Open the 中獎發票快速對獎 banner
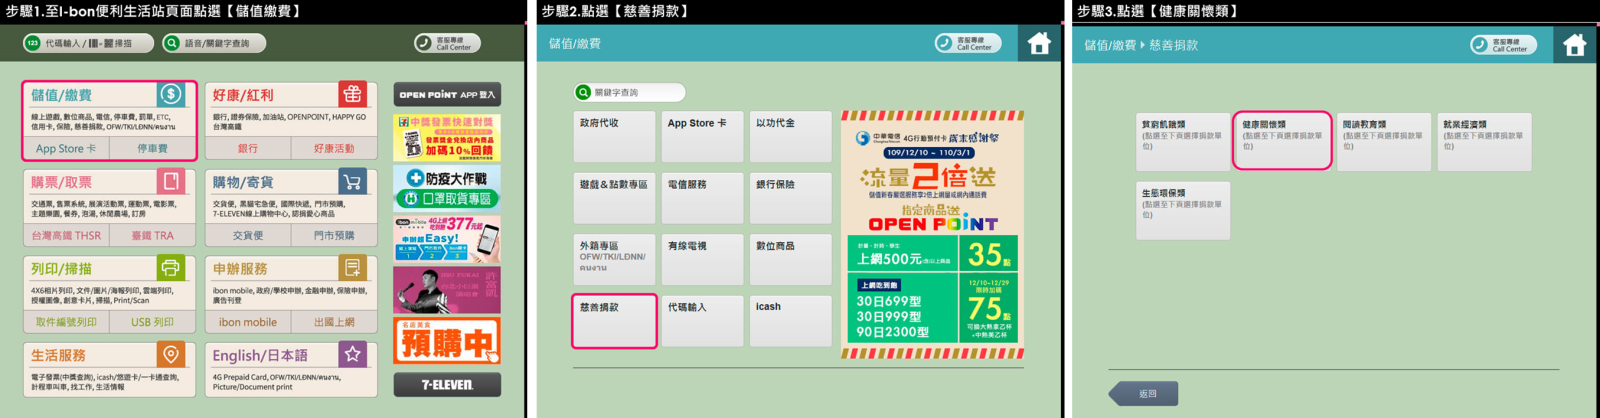 [x=447, y=137]
